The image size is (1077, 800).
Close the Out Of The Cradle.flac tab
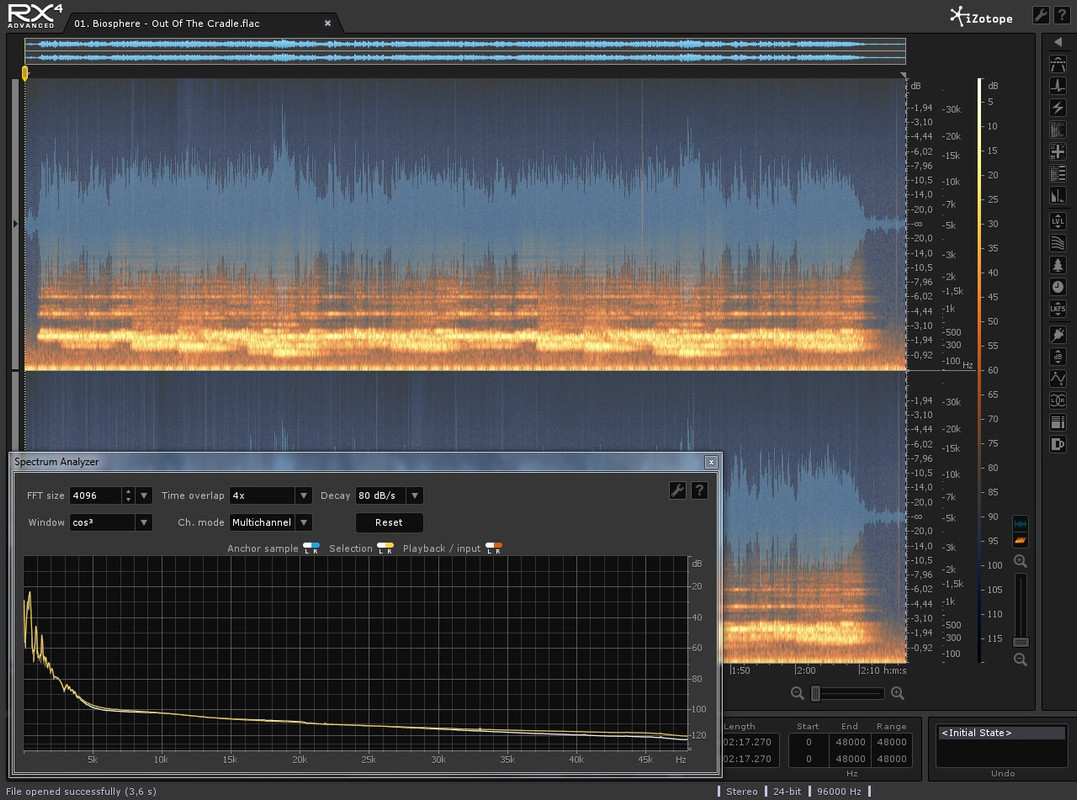(328, 23)
